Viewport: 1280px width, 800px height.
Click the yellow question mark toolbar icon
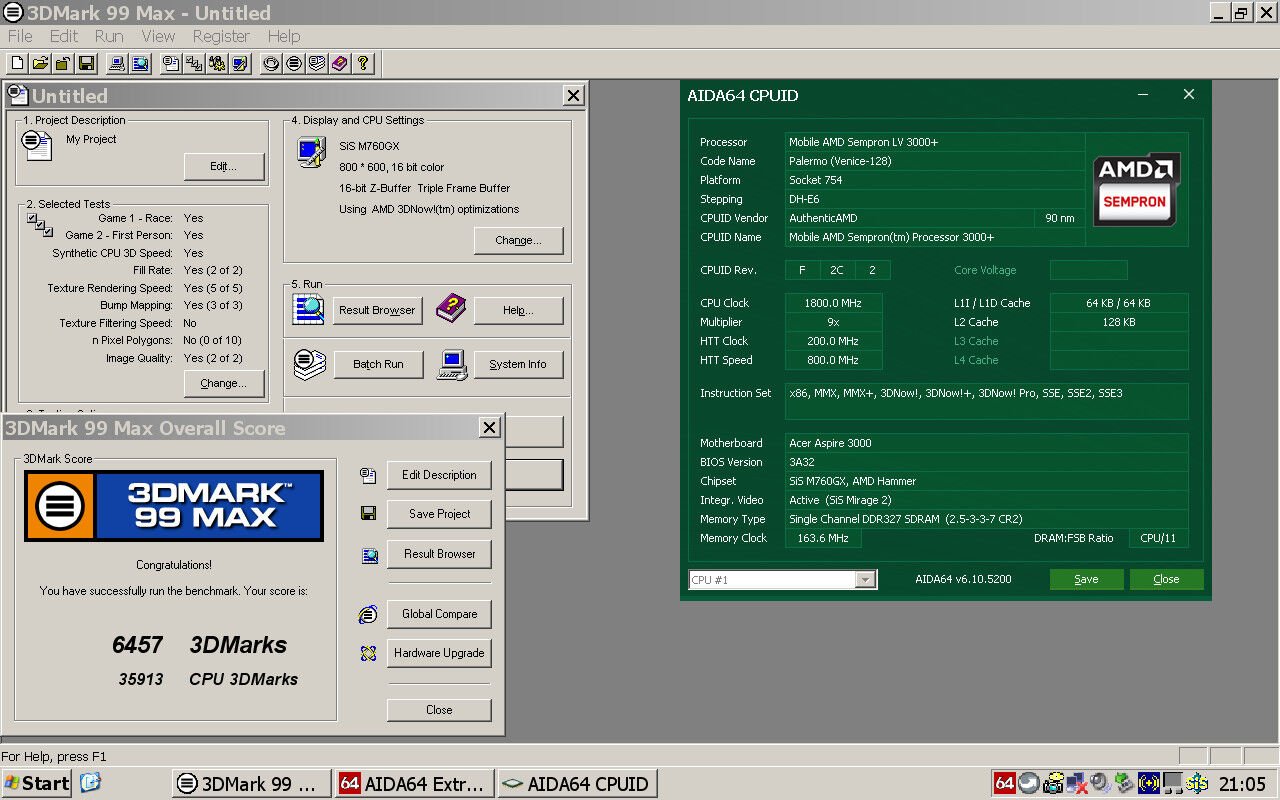363,63
